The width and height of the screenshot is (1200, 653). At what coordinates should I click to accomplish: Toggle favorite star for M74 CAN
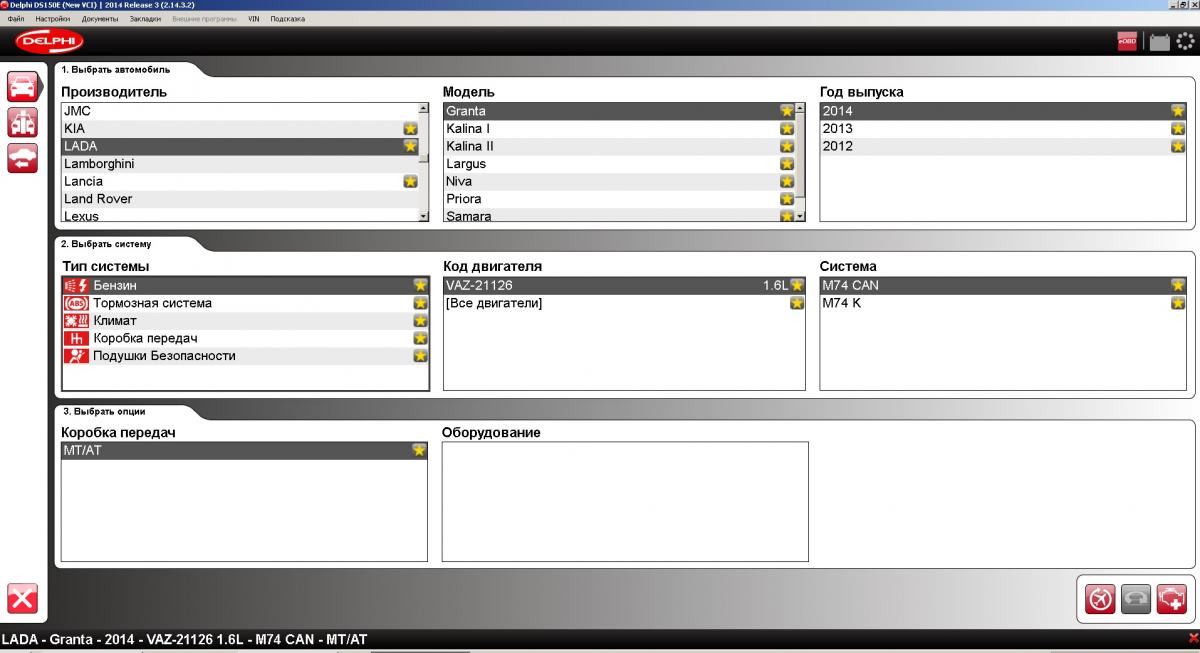pos(1178,286)
